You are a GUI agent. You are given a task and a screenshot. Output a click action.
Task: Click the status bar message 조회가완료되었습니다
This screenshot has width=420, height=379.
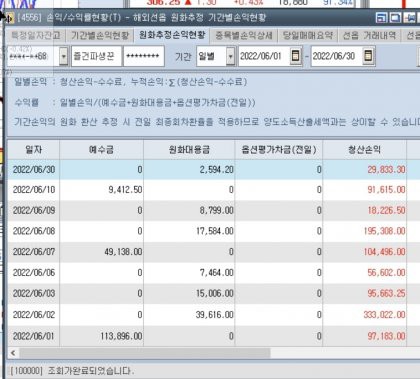[x=91, y=371]
